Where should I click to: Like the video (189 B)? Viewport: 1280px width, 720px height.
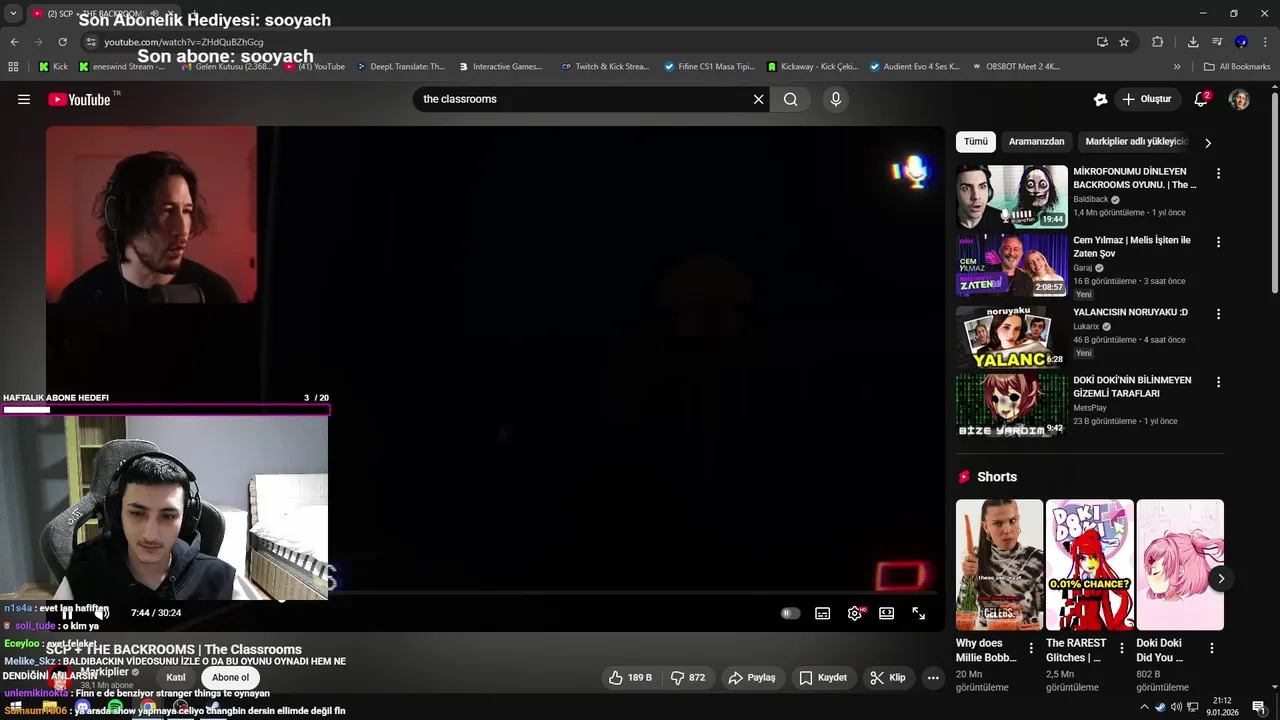click(x=631, y=677)
